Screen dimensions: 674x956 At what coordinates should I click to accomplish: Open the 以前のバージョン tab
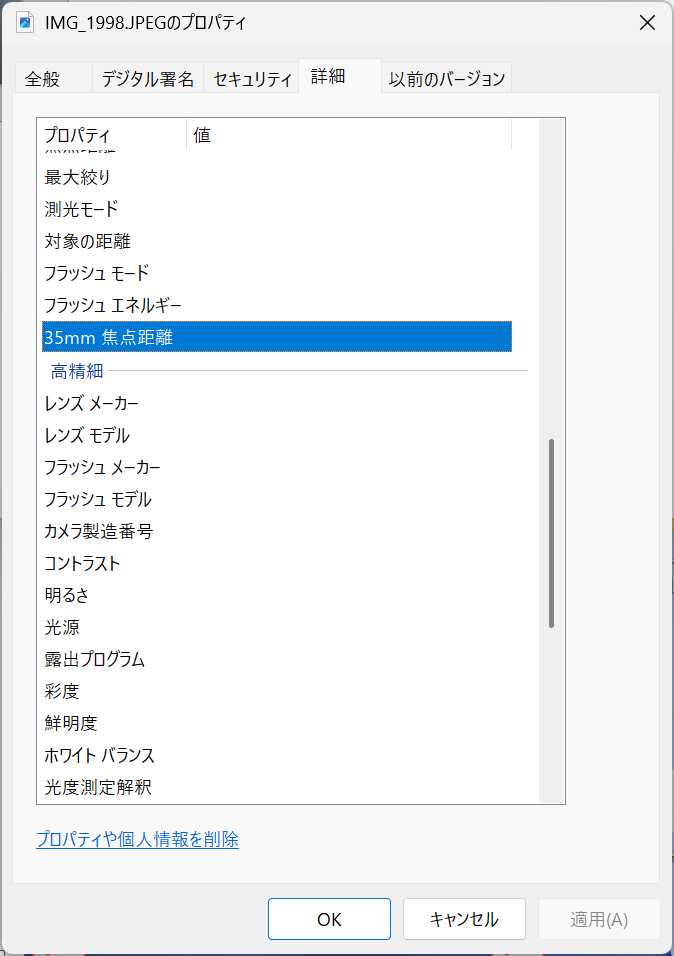point(448,78)
